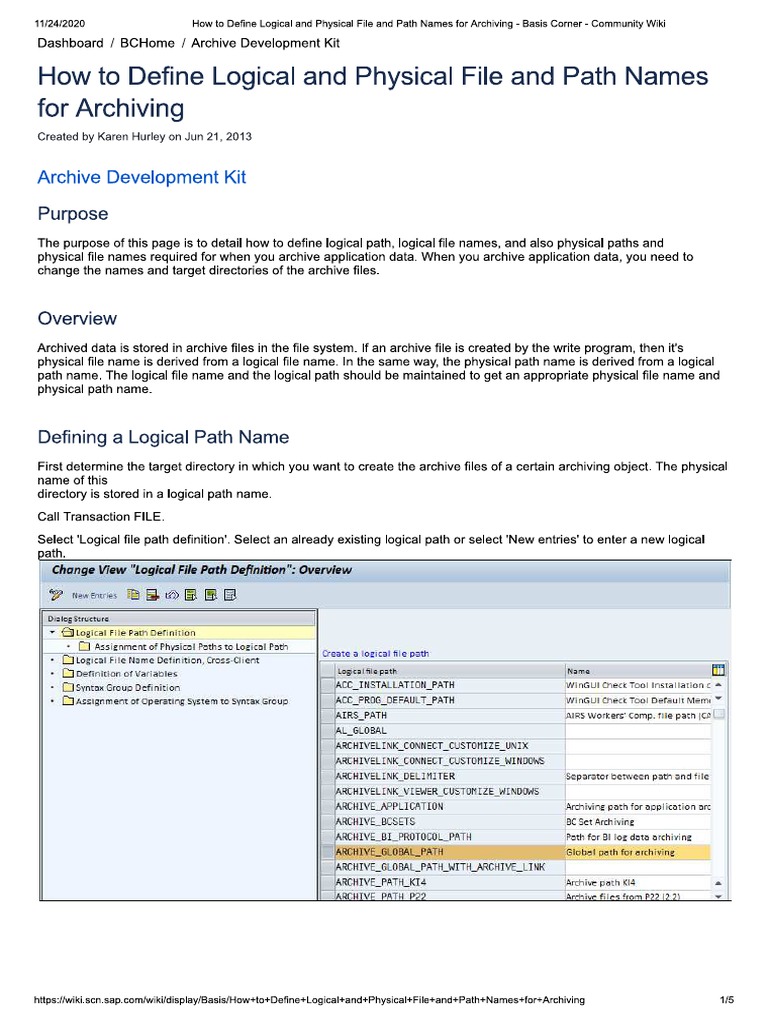Click the Display/Change pencil toolbar icon
Viewport: 768px width, 1024px height.
(x=56, y=595)
